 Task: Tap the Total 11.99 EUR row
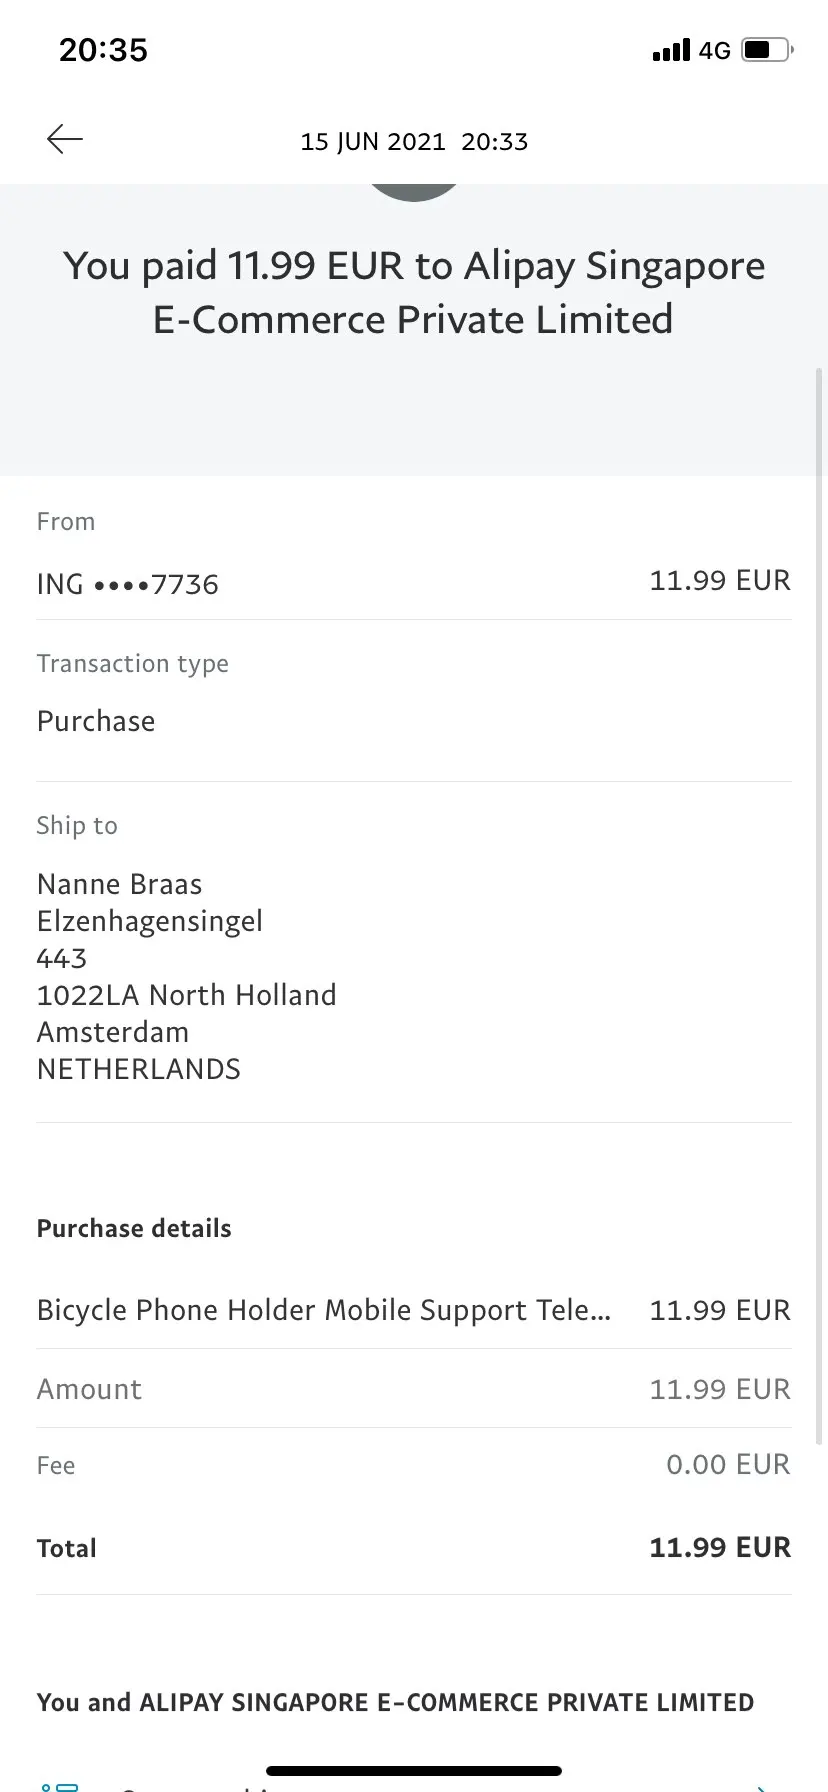click(x=414, y=1548)
